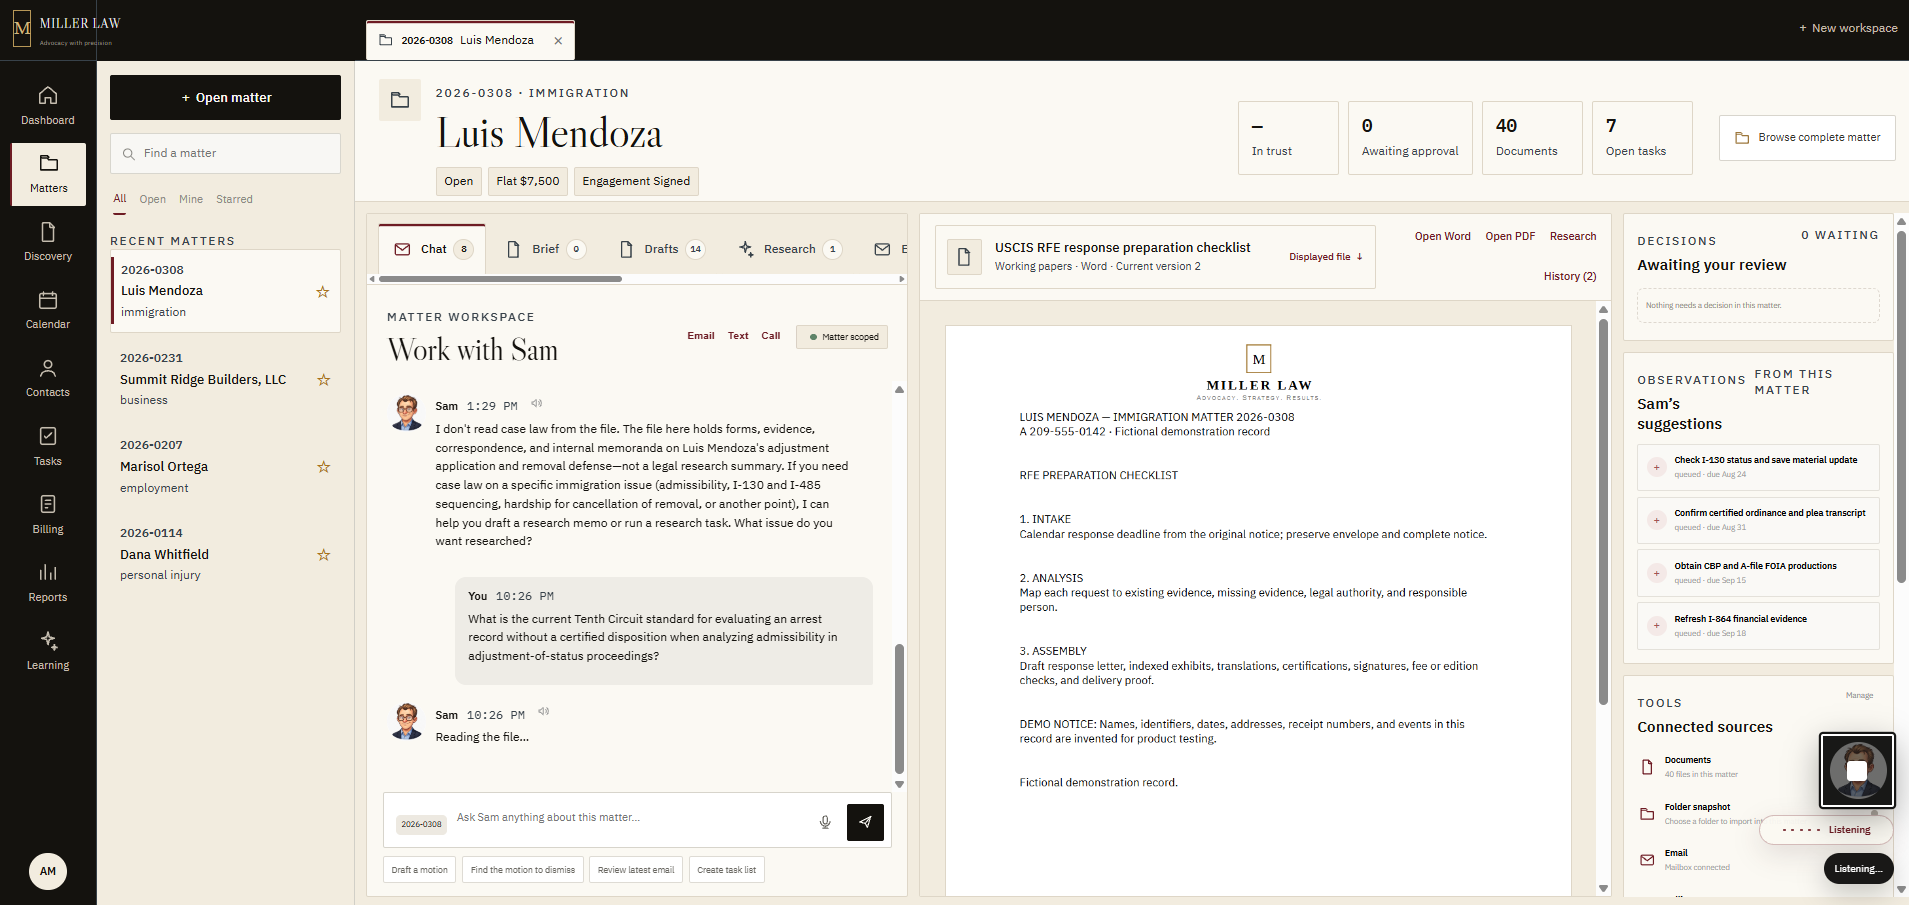Screen dimensions: 1909x905
Task: Click Browse complete matter button
Action: [x=1807, y=138]
